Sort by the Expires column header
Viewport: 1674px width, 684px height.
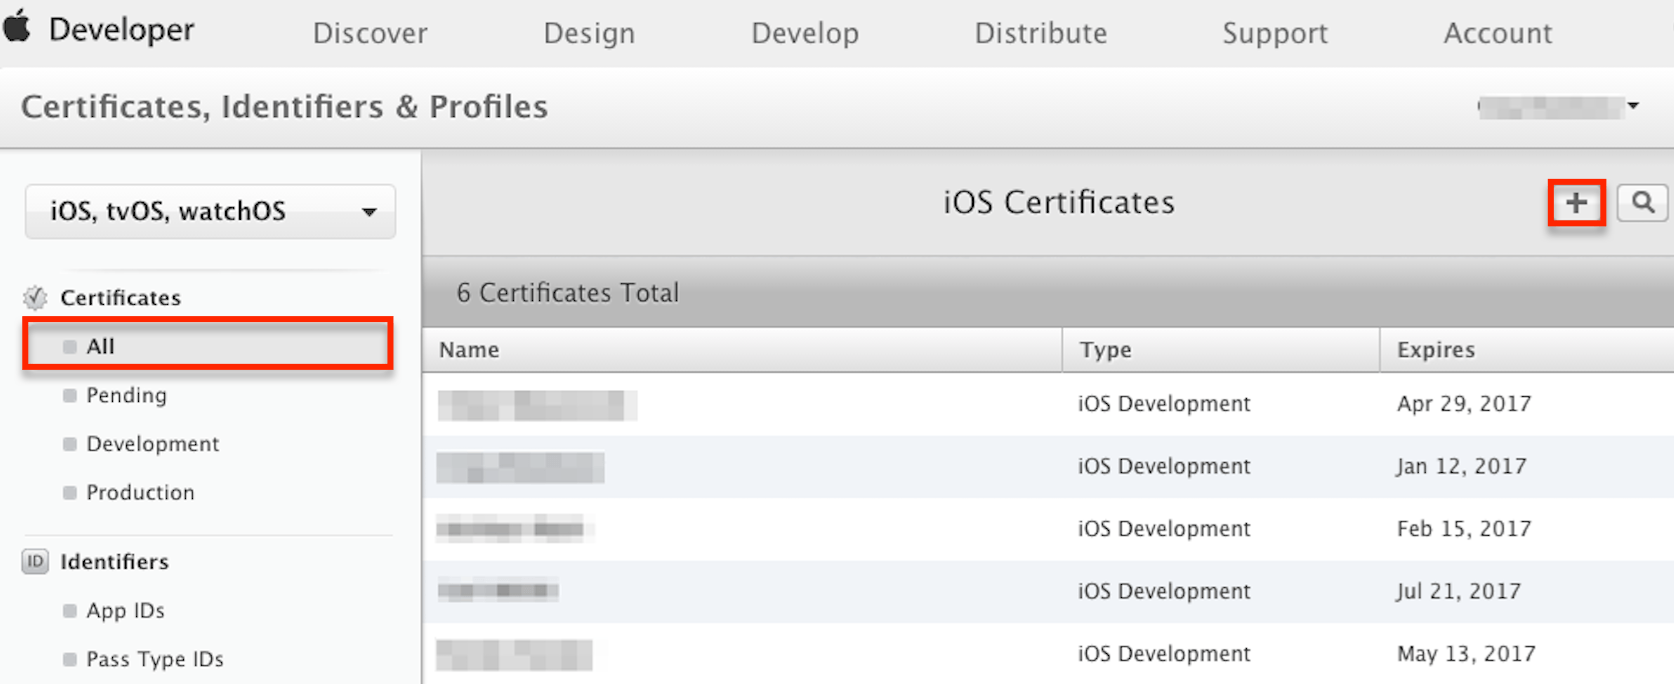(1527, 350)
